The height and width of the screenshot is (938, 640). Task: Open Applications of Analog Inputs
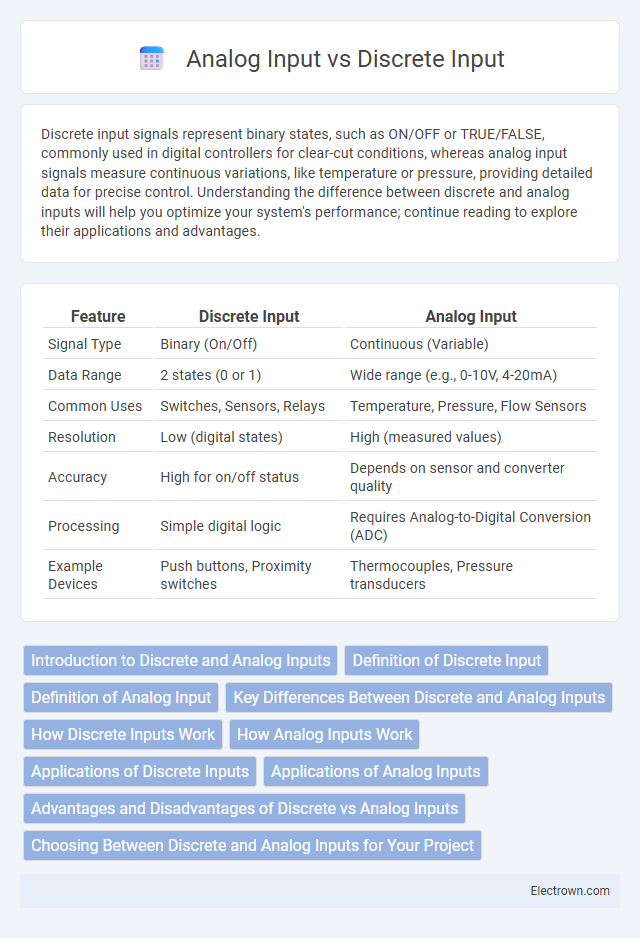[x=376, y=772]
